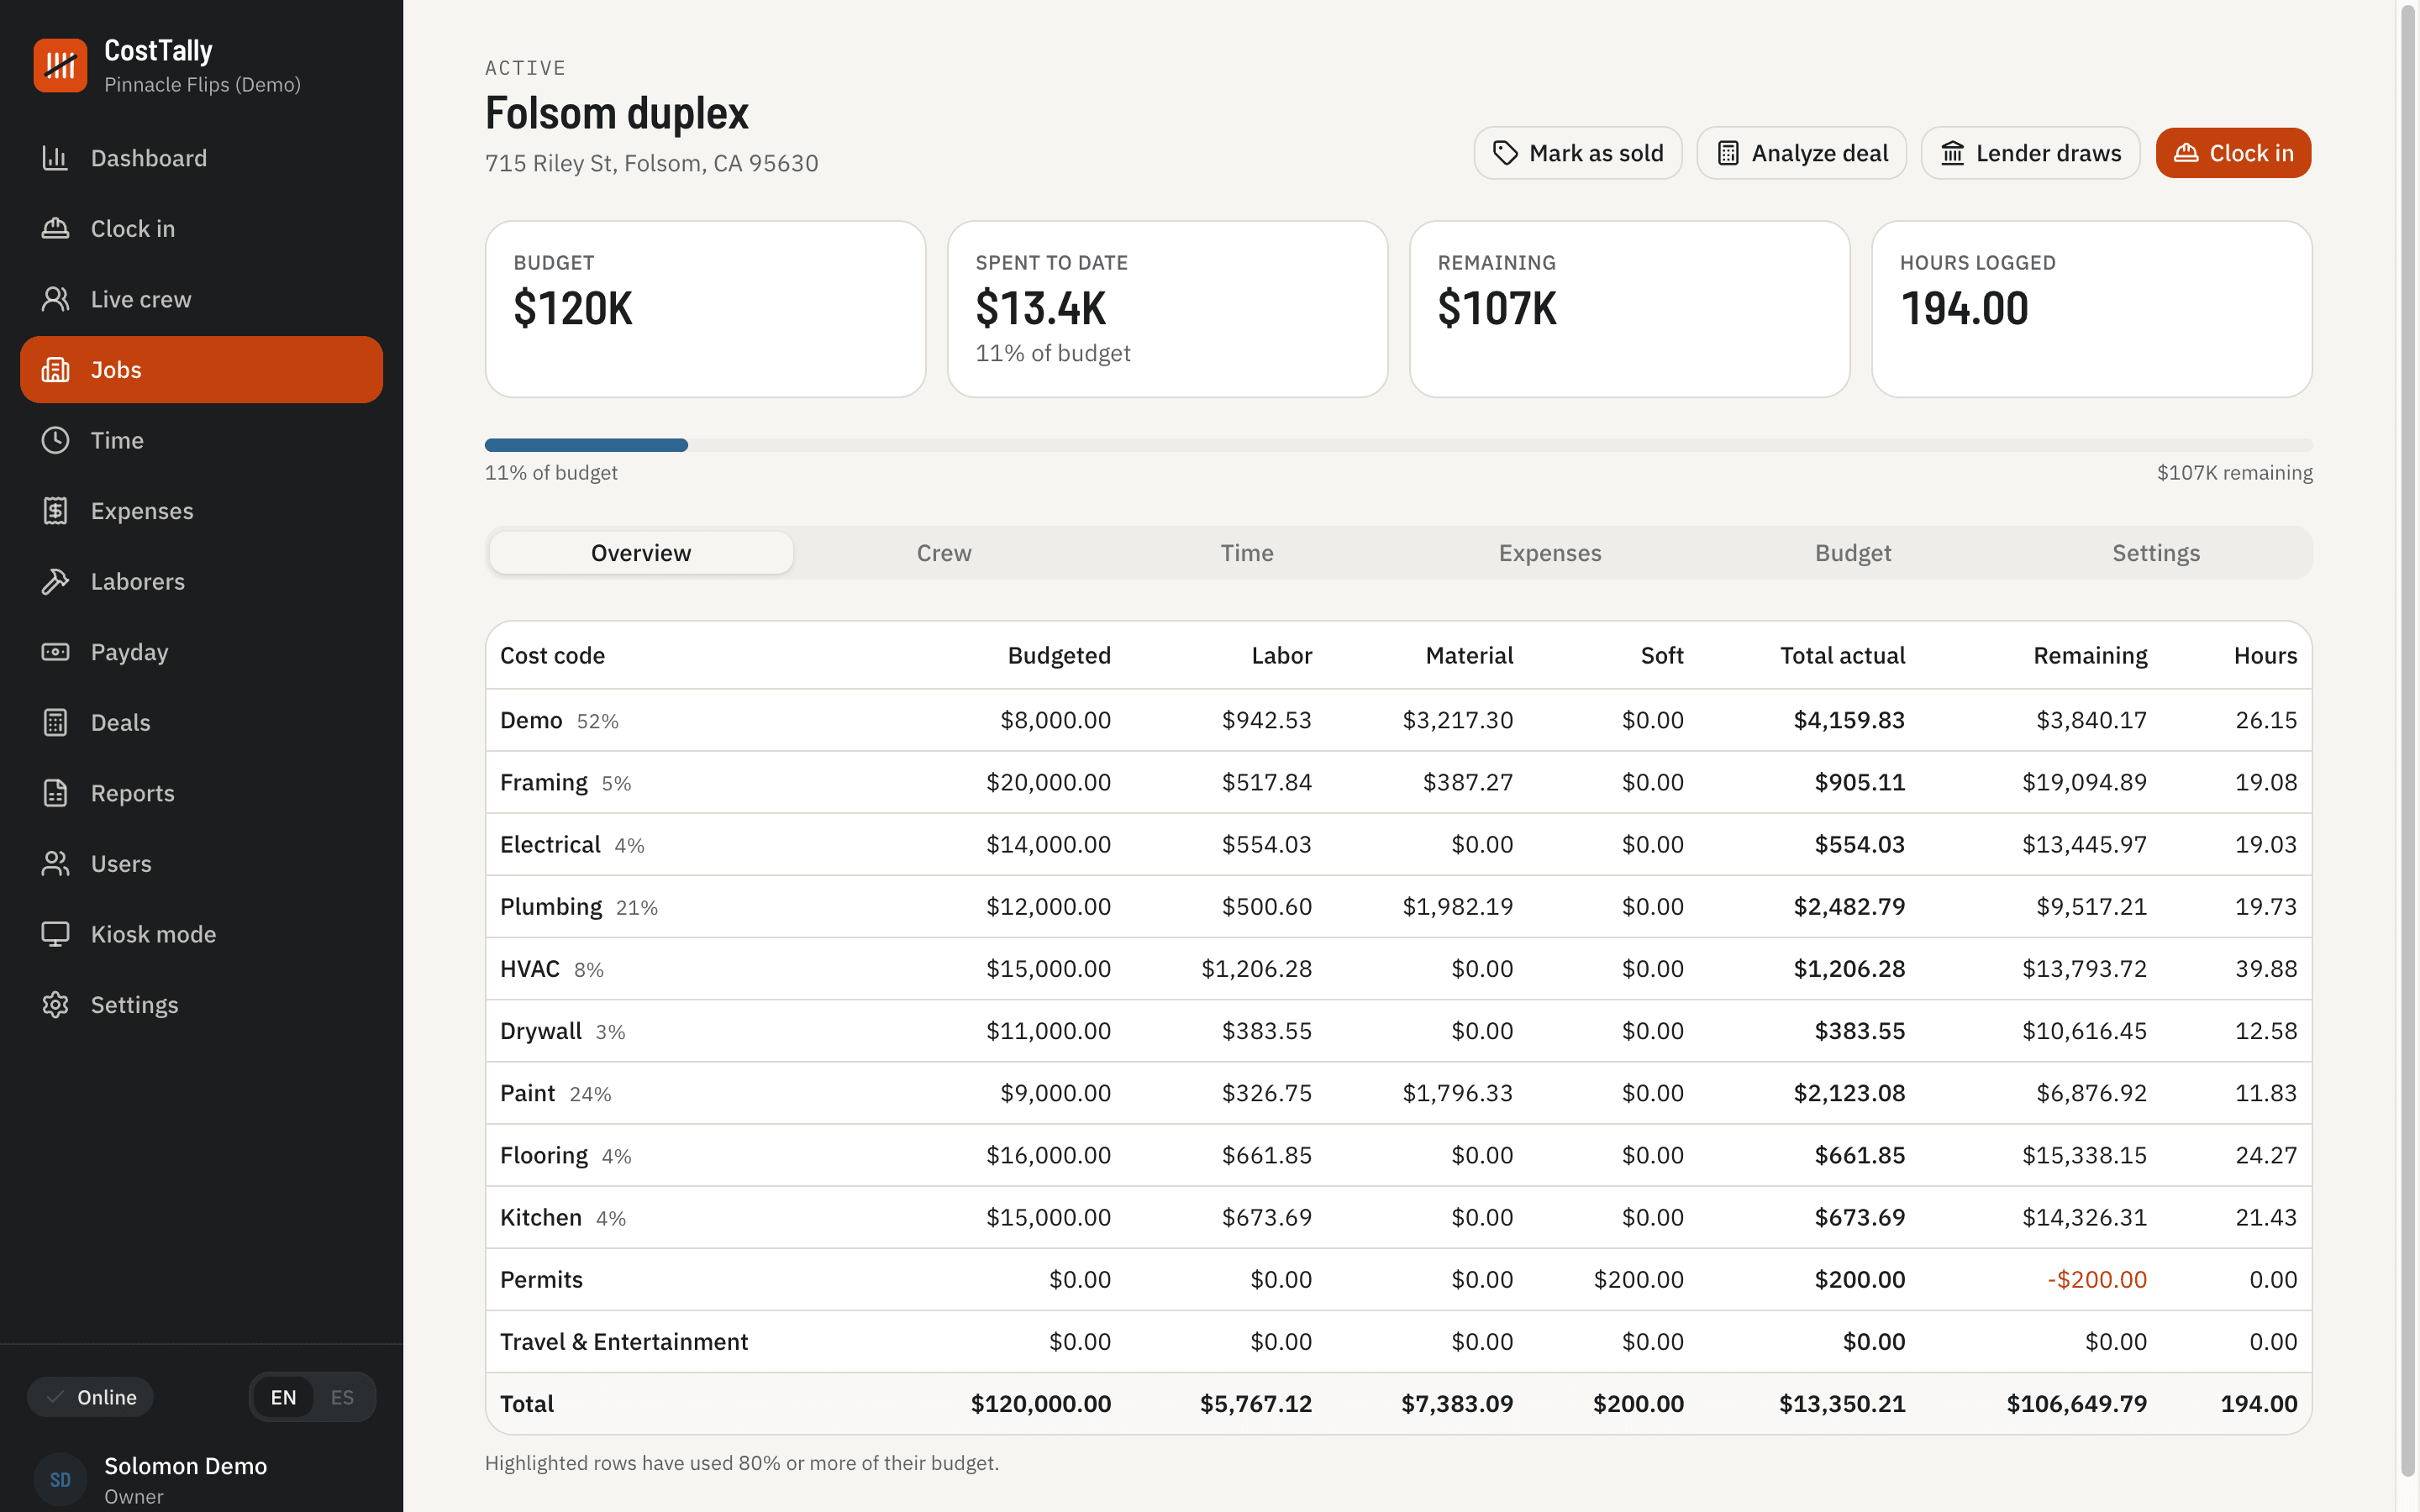Open the Deals calculator icon in the sidebar
The height and width of the screenshot is (1512, 2420).
click(55, 722)
